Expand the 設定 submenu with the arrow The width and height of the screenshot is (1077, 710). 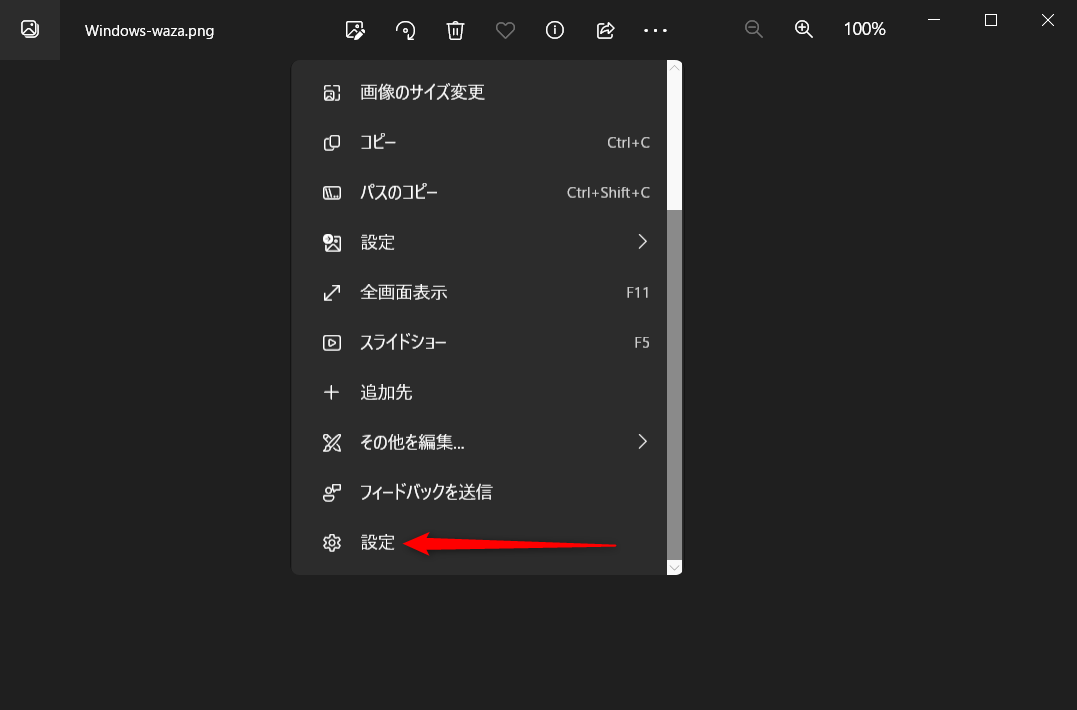642,242
